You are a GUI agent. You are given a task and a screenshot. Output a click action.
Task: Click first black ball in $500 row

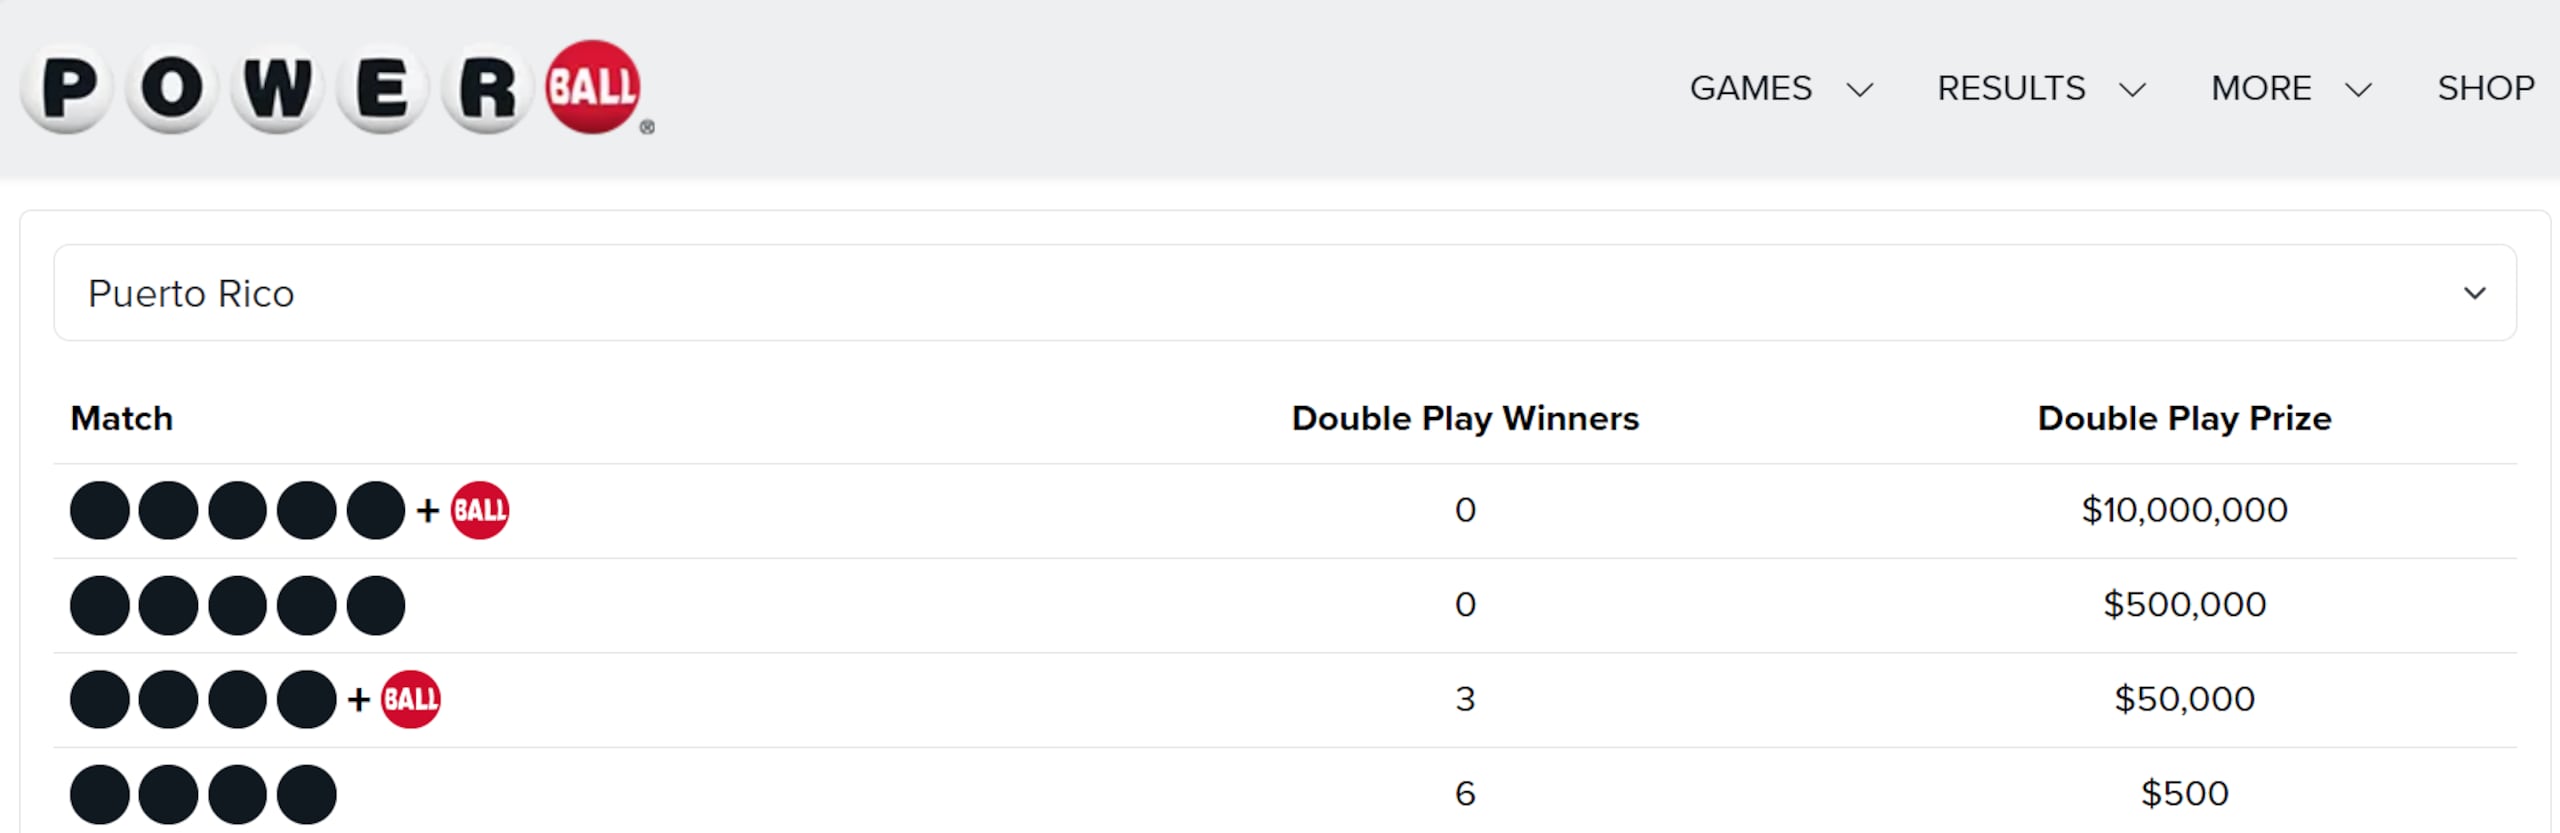click(100, 794)
